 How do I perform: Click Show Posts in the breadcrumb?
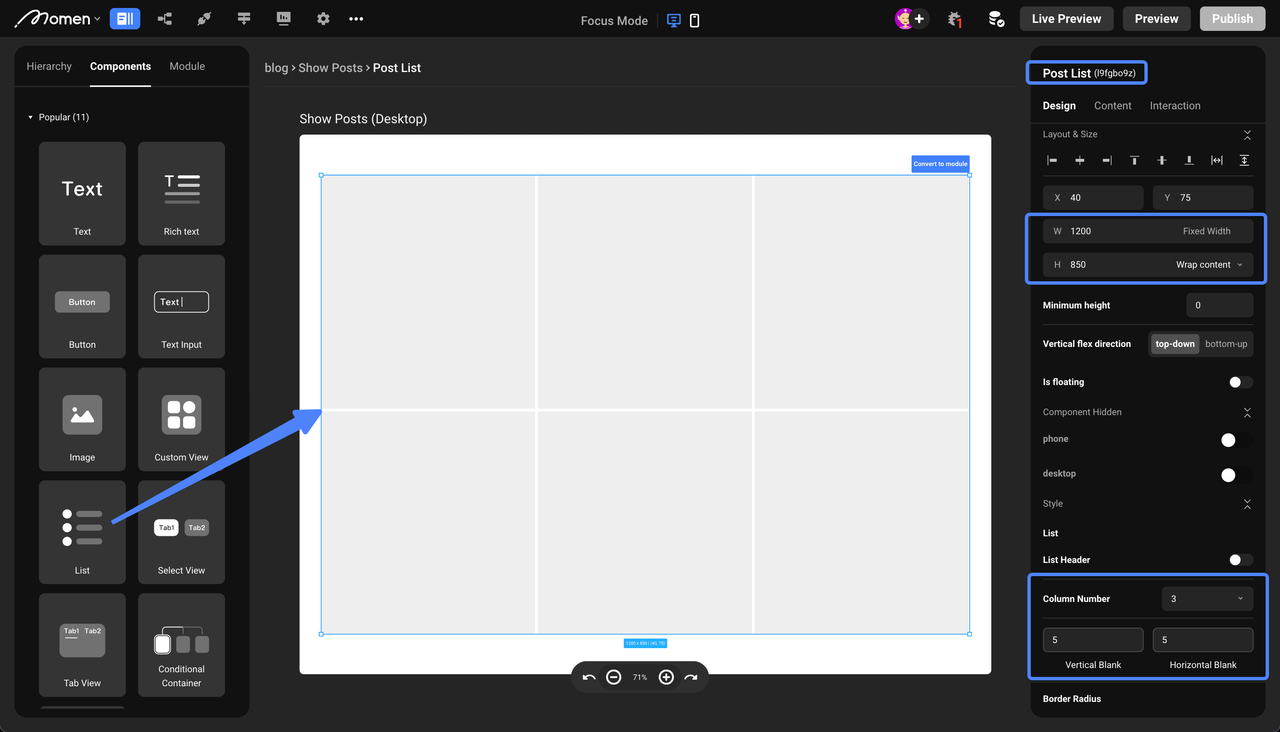[x=330, y=68]
